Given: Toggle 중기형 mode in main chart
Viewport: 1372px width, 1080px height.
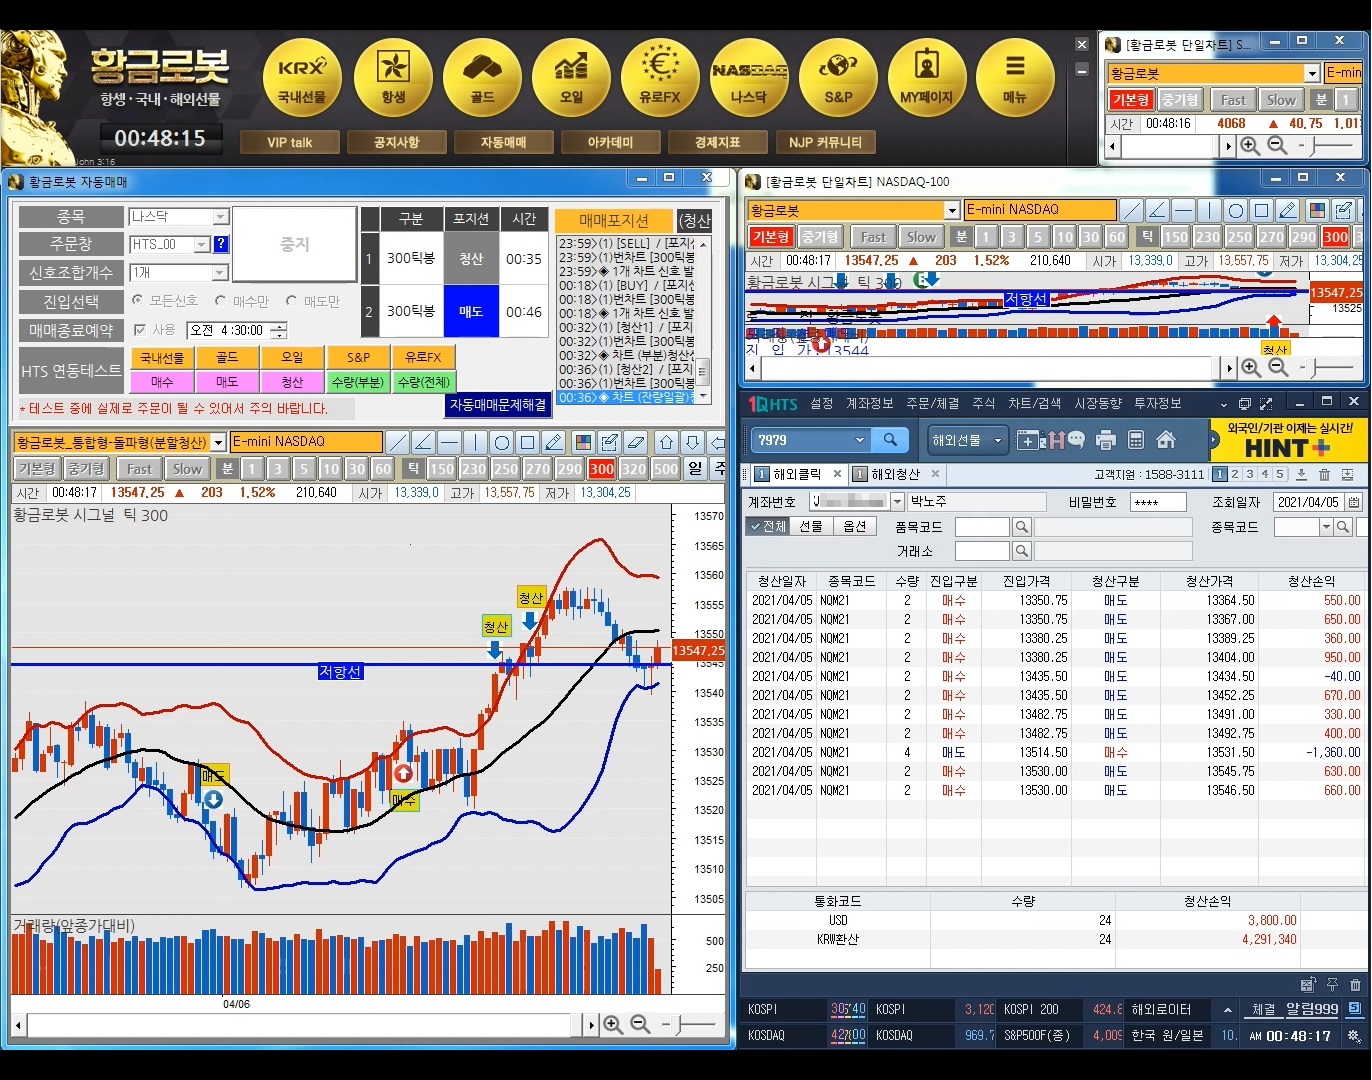Looking at the screenshot, I should (86, 469).
